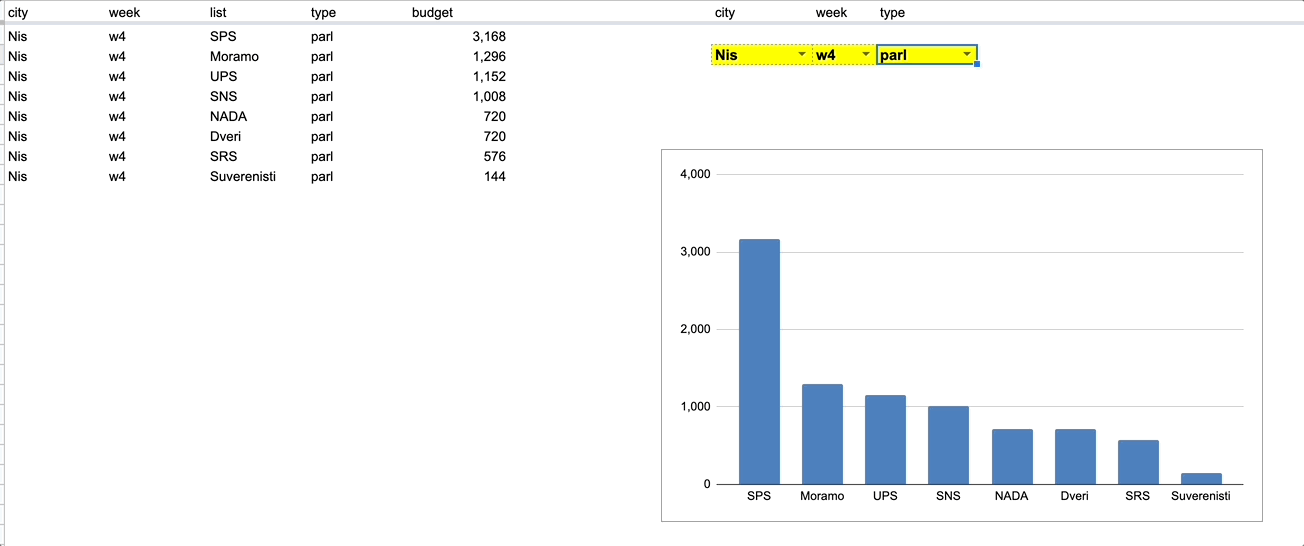Select the Moramo bar in the chart
Screen dimensions: 1304x546
coord(822,434)
